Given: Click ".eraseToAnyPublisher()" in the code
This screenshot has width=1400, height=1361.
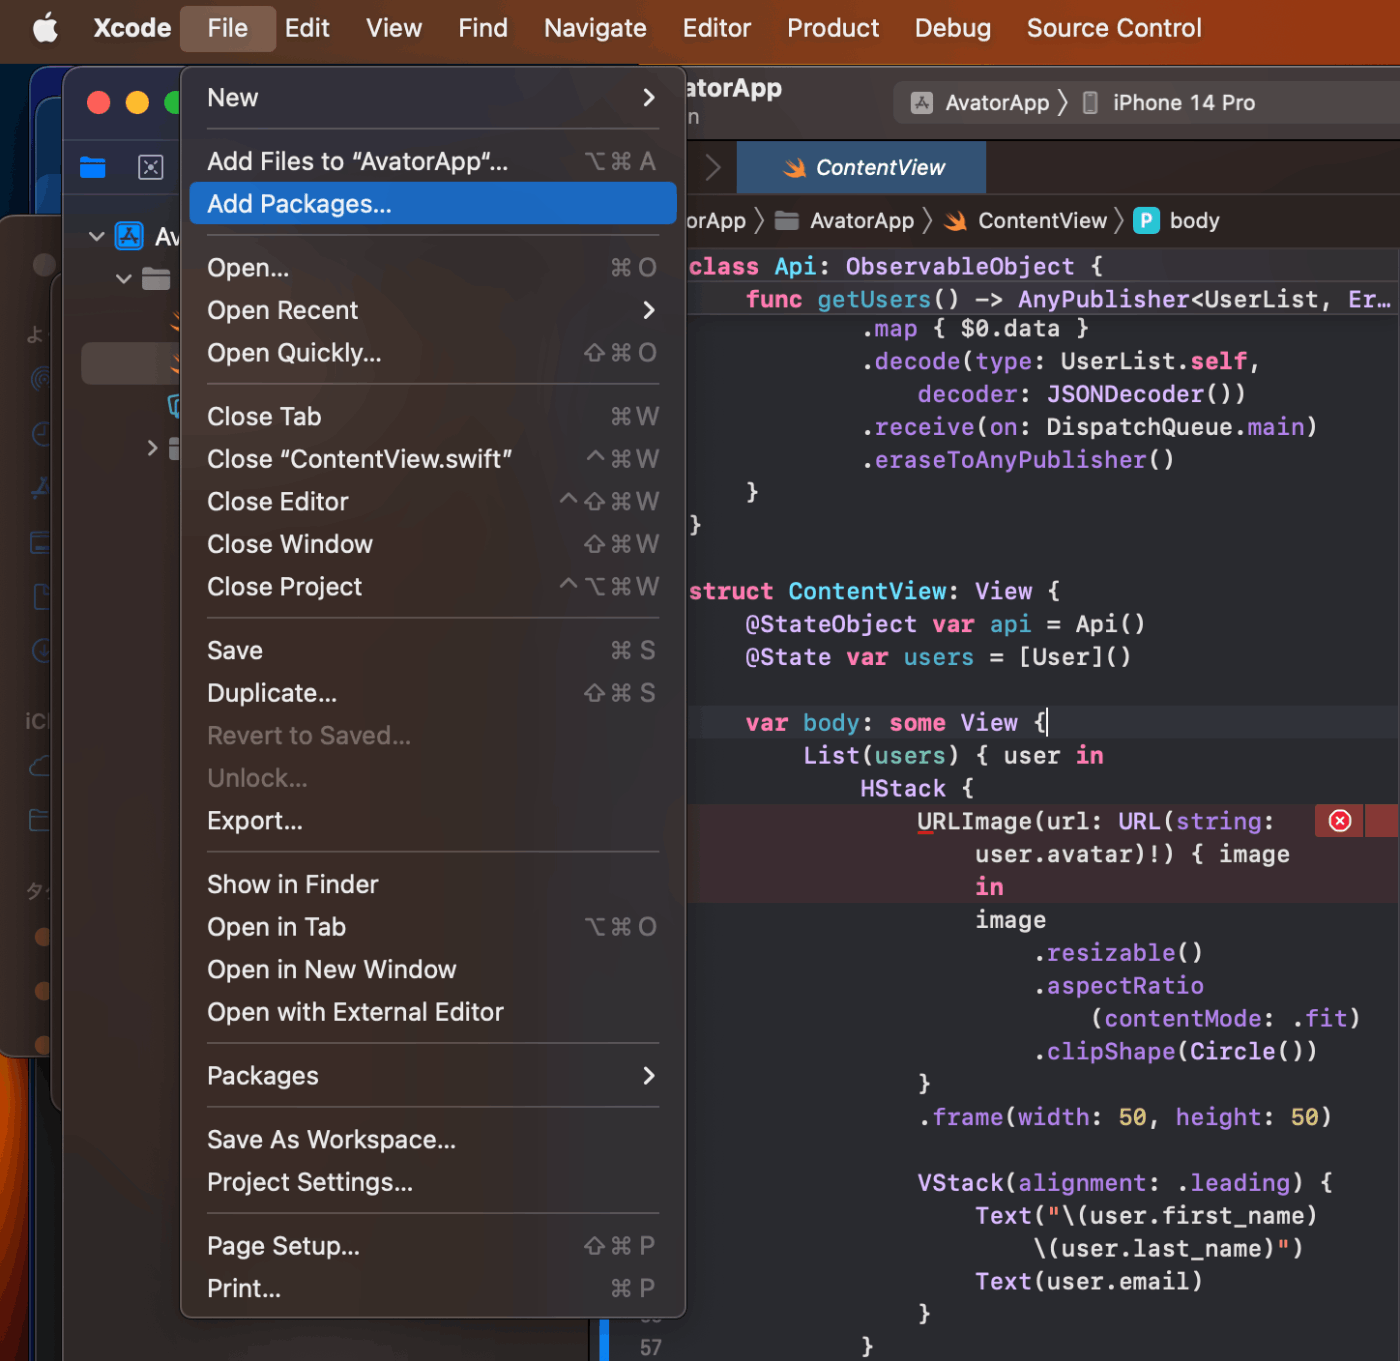Looking at the screenshot, I should pyautogui.click(x=1018, y=460).
